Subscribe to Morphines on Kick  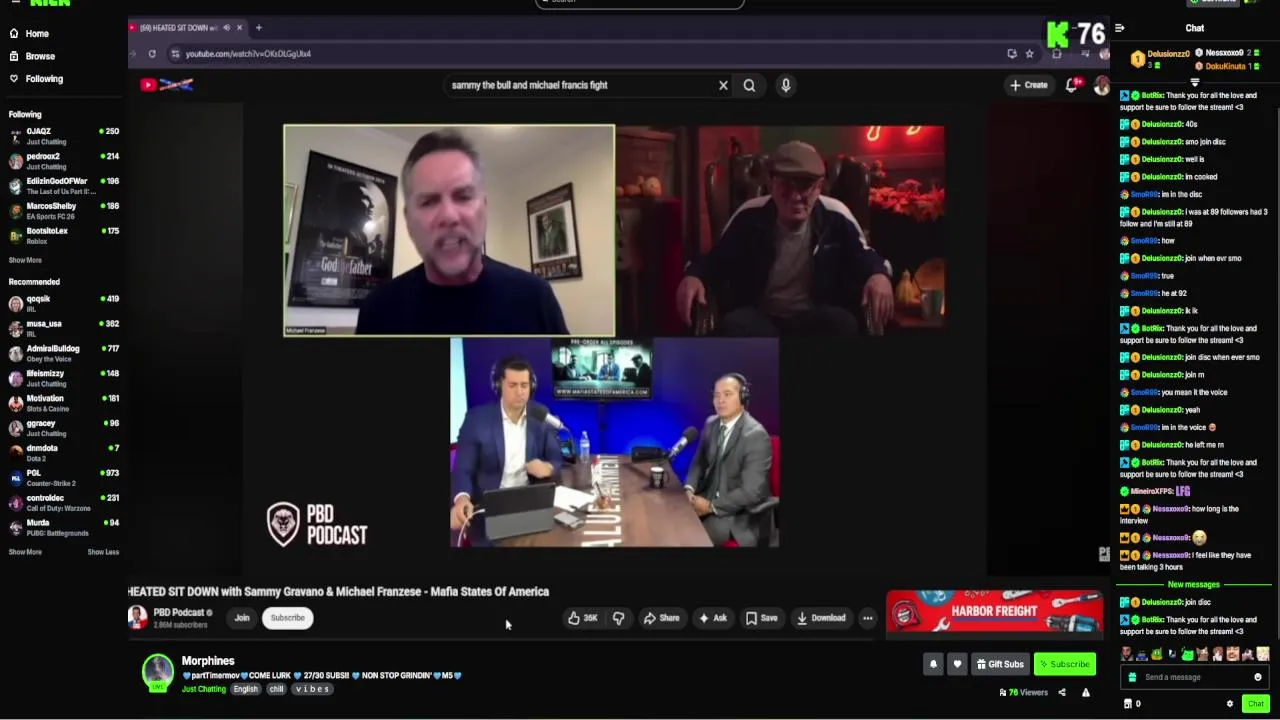point(1064,664)
